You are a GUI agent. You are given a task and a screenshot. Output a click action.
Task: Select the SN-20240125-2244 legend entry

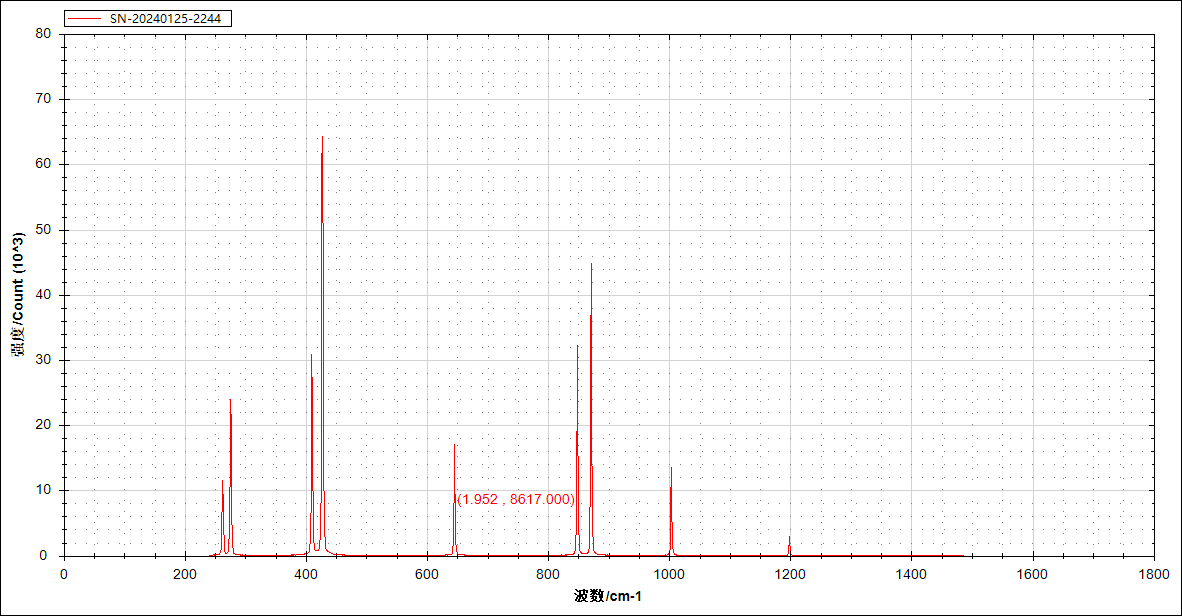point(164,18)
